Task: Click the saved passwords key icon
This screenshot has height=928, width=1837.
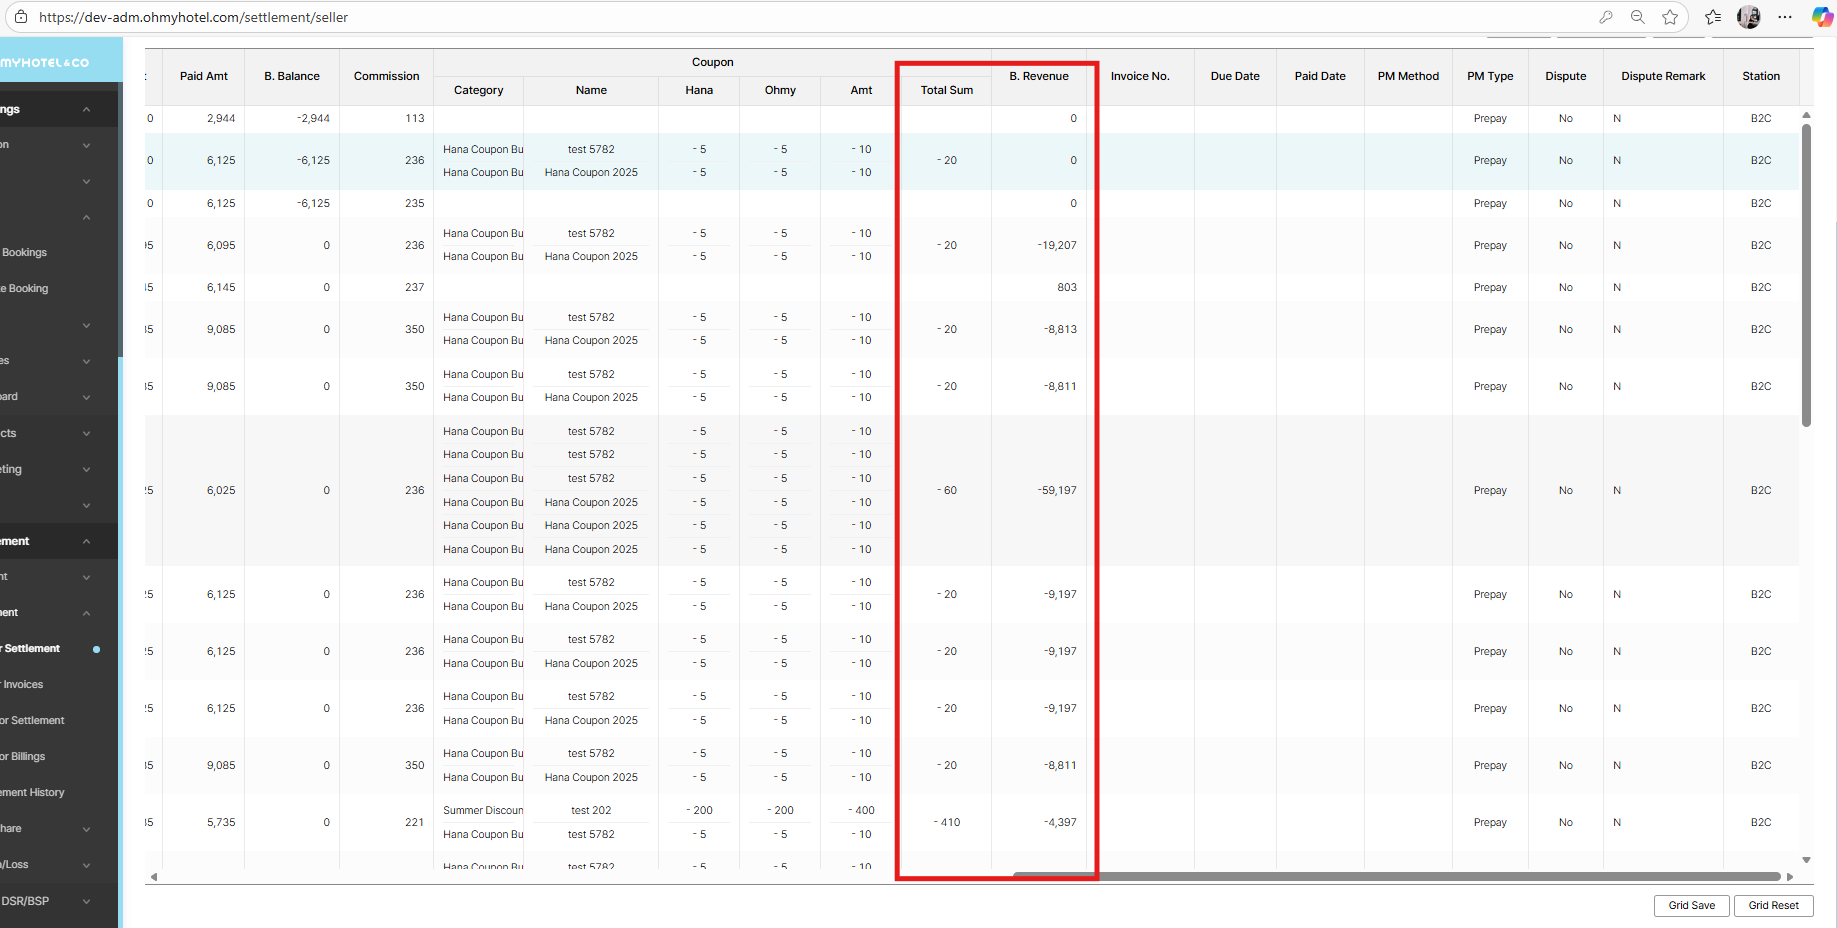Action: pos(1606,17)
